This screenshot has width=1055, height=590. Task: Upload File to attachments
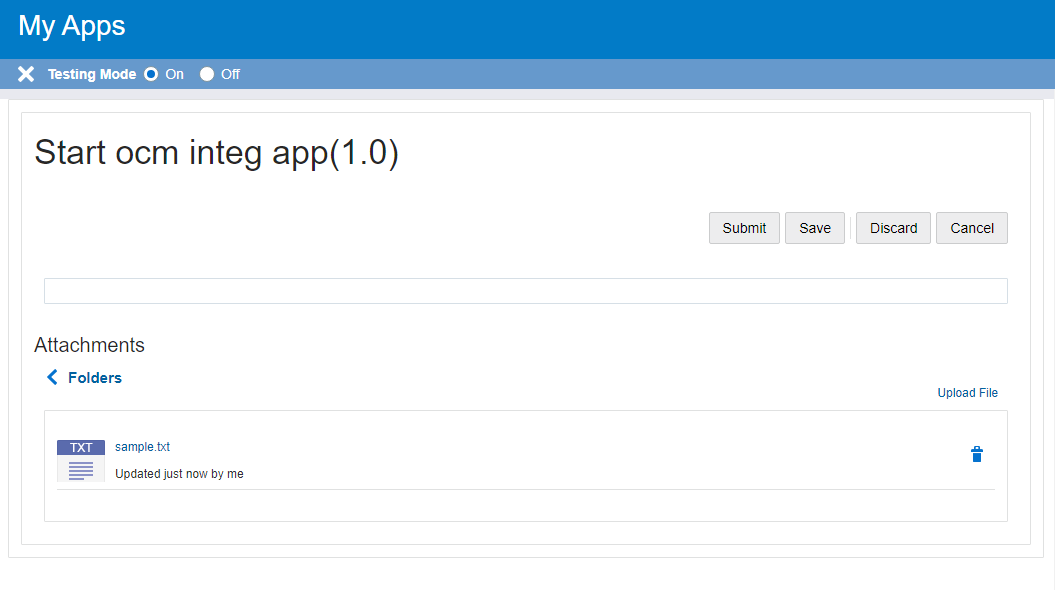click(968, 393)
